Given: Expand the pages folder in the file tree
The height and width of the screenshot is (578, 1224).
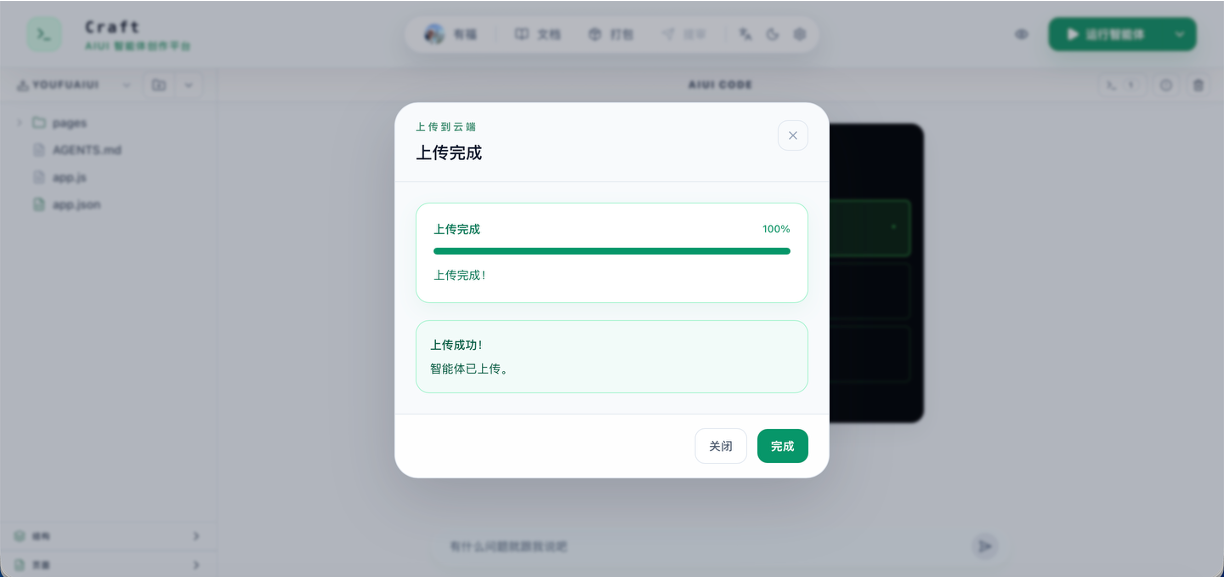Looking at the screenshot, I should 19,123.
